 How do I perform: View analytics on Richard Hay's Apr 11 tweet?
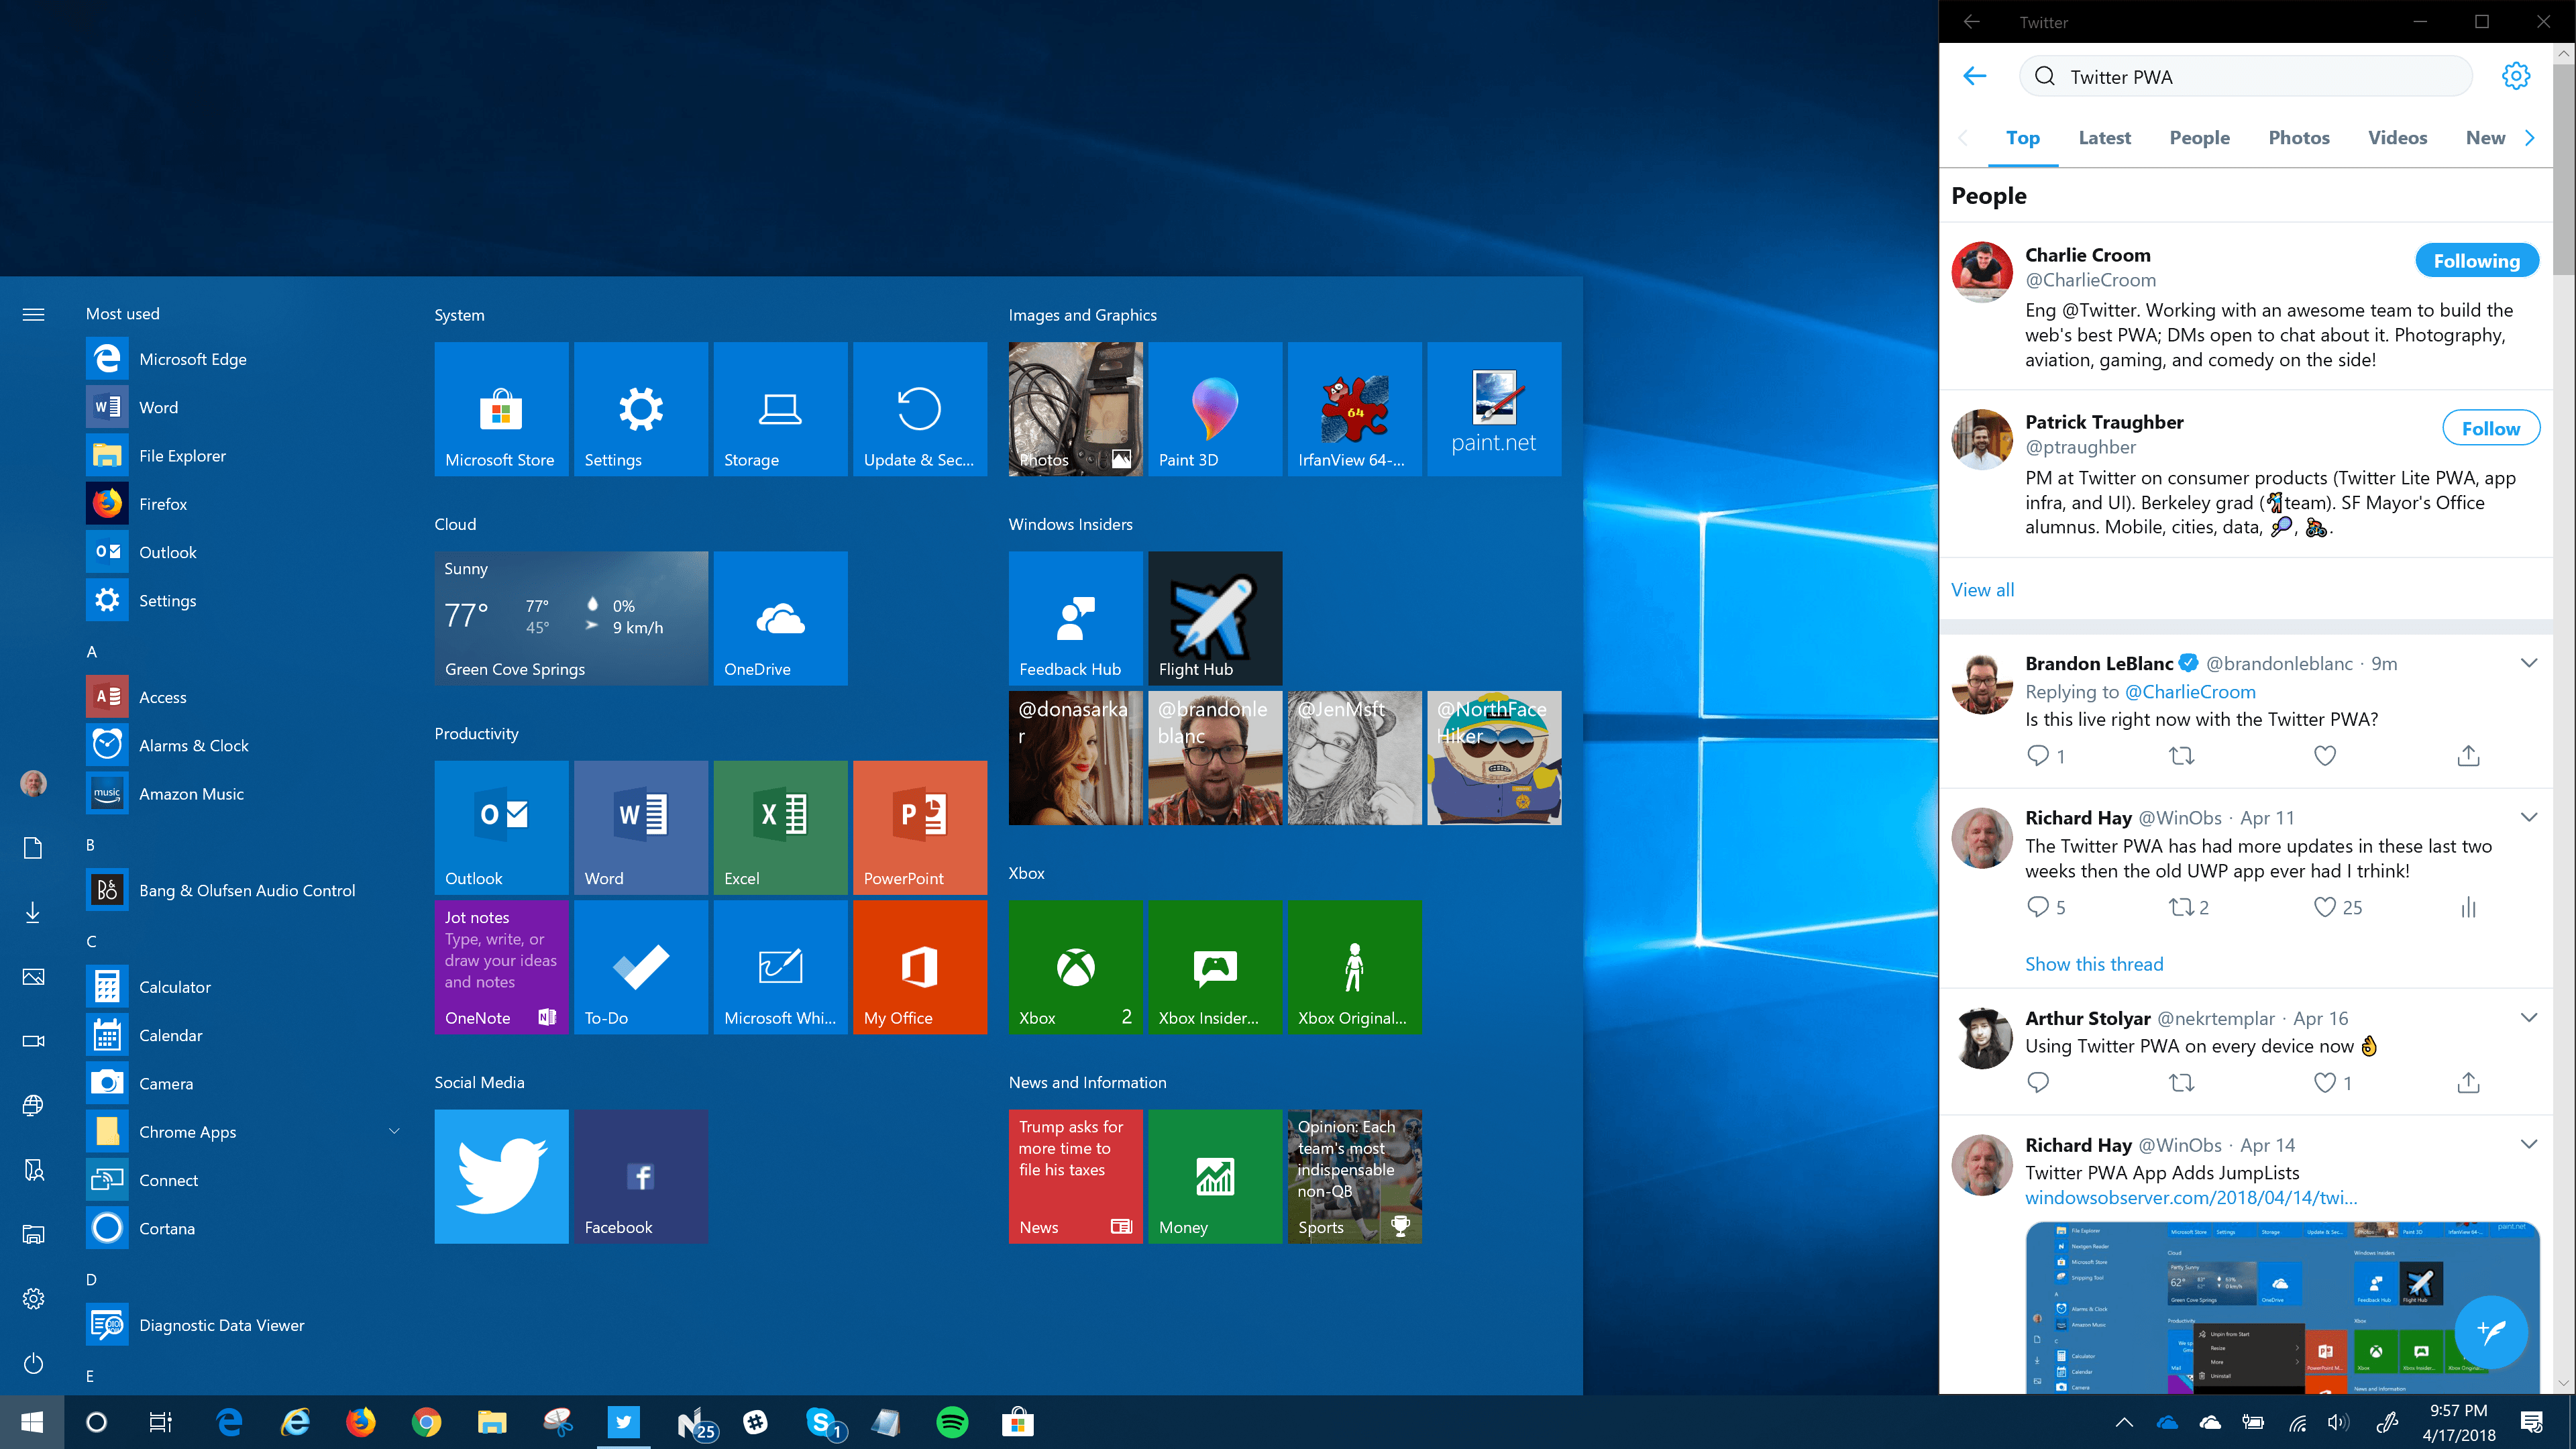tap(2468, 907)
